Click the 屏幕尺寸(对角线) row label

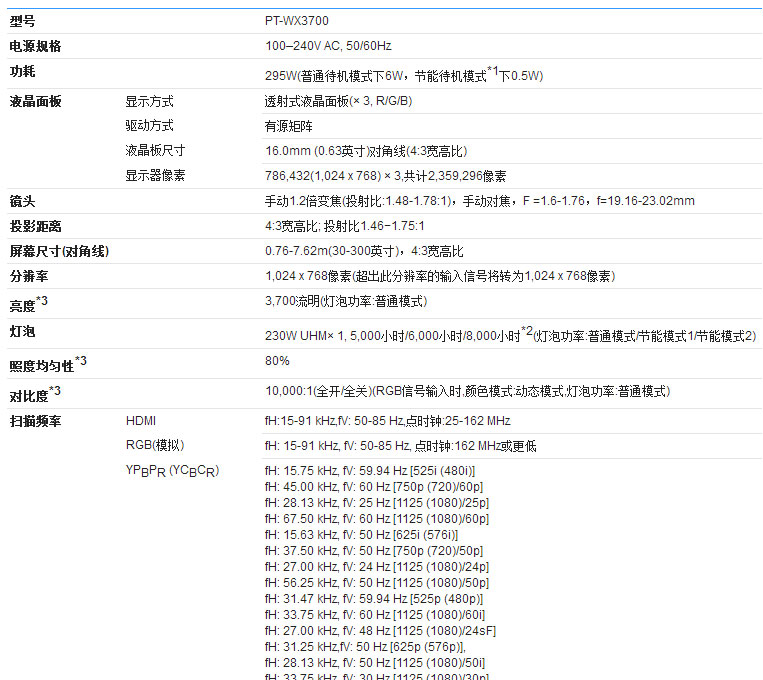coord(59,251)
